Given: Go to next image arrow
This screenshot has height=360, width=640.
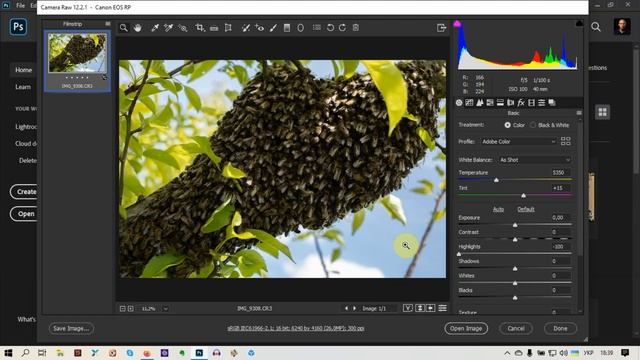Looking at the screenshot, I should coord(354,309).
